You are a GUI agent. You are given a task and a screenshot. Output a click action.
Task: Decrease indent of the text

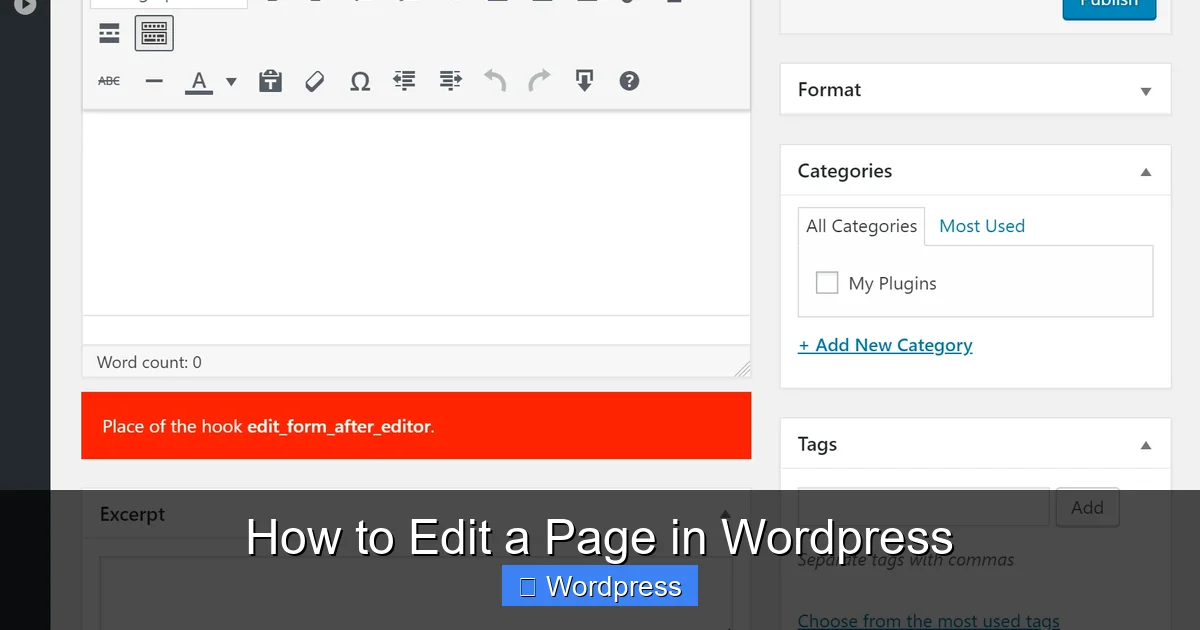click(404, 80)
